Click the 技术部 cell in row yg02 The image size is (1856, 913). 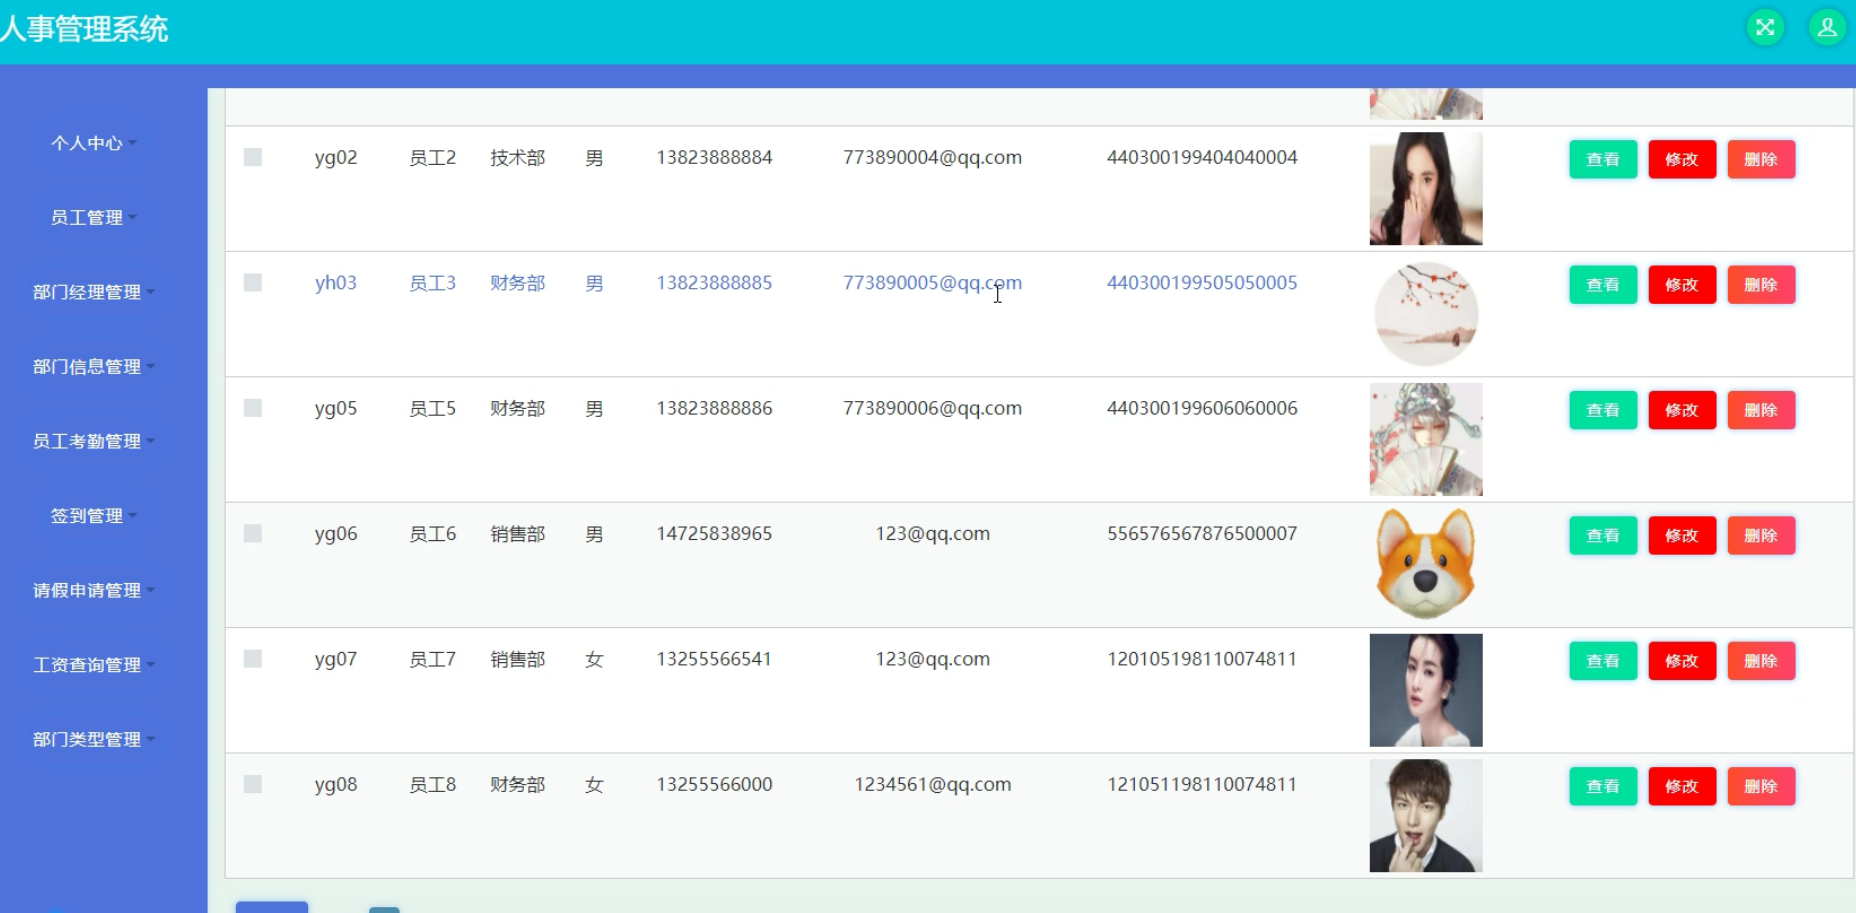(x=517, y=158)
